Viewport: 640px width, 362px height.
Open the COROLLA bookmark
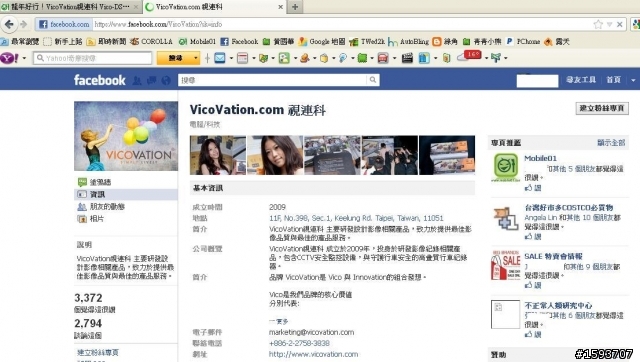(151, 41)
